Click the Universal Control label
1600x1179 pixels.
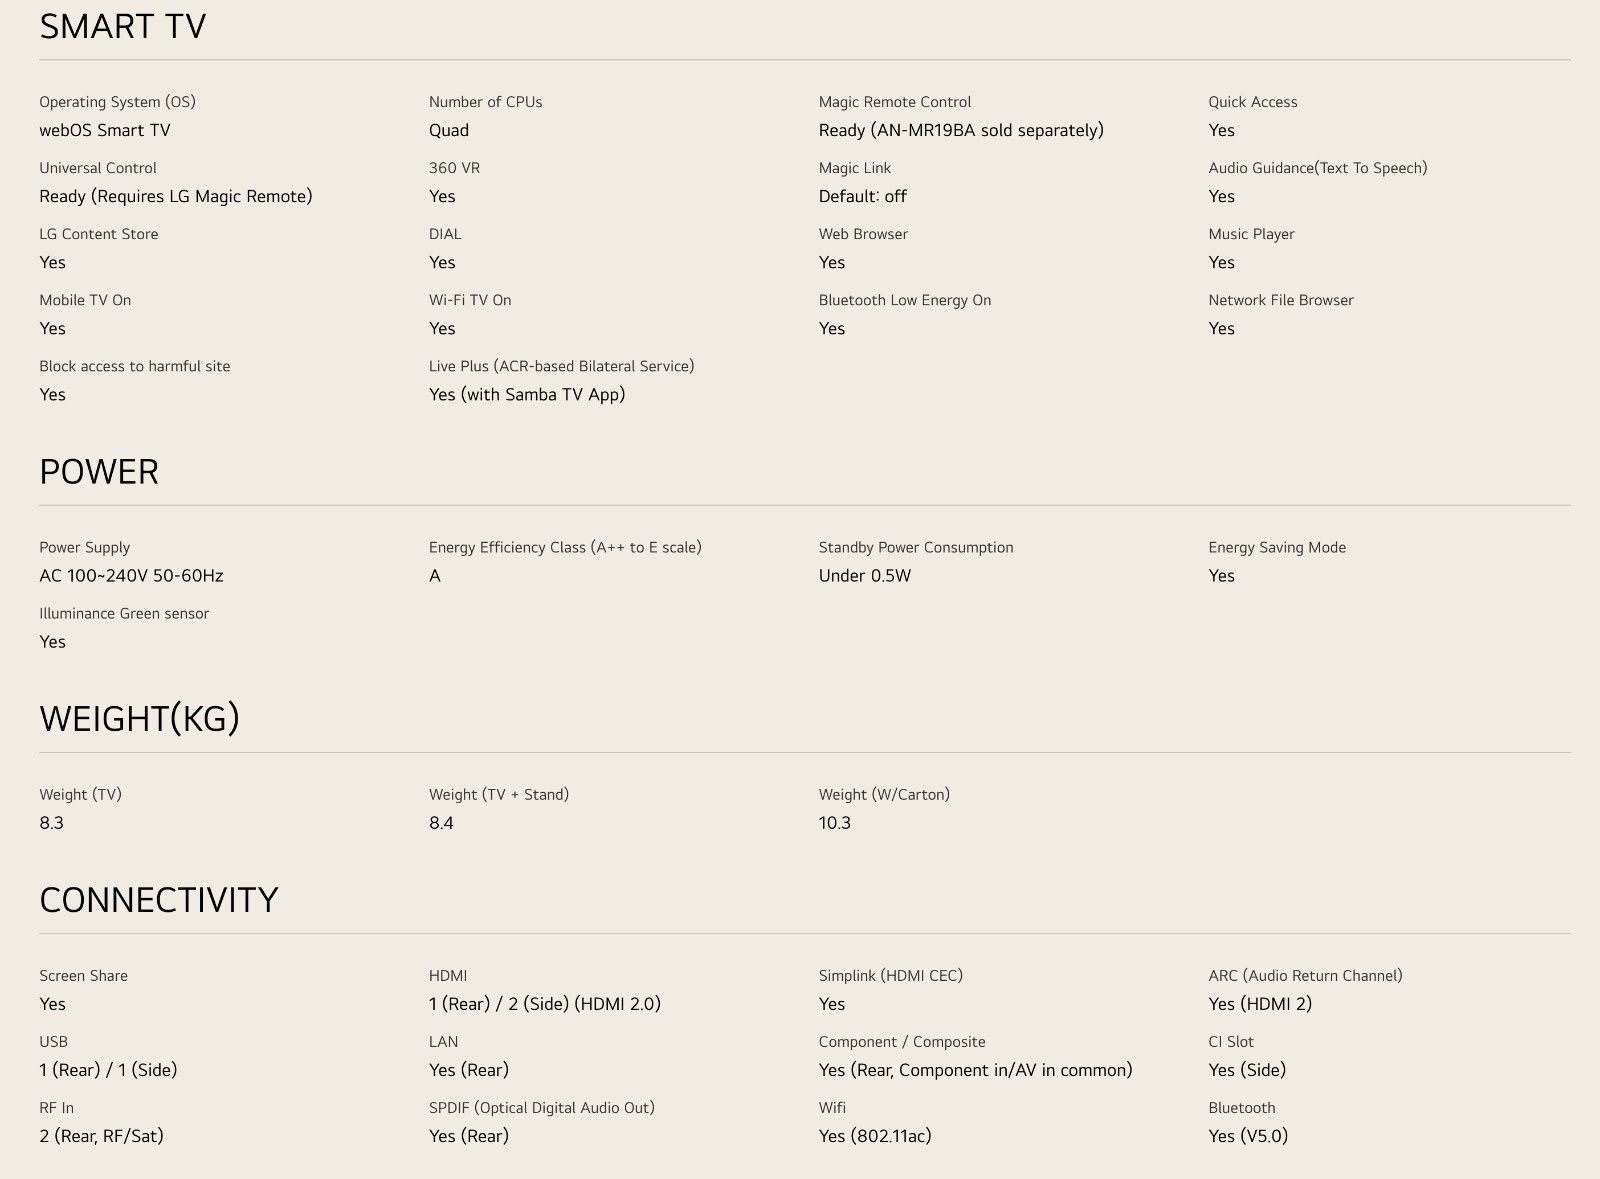click(x=97, y=168)
